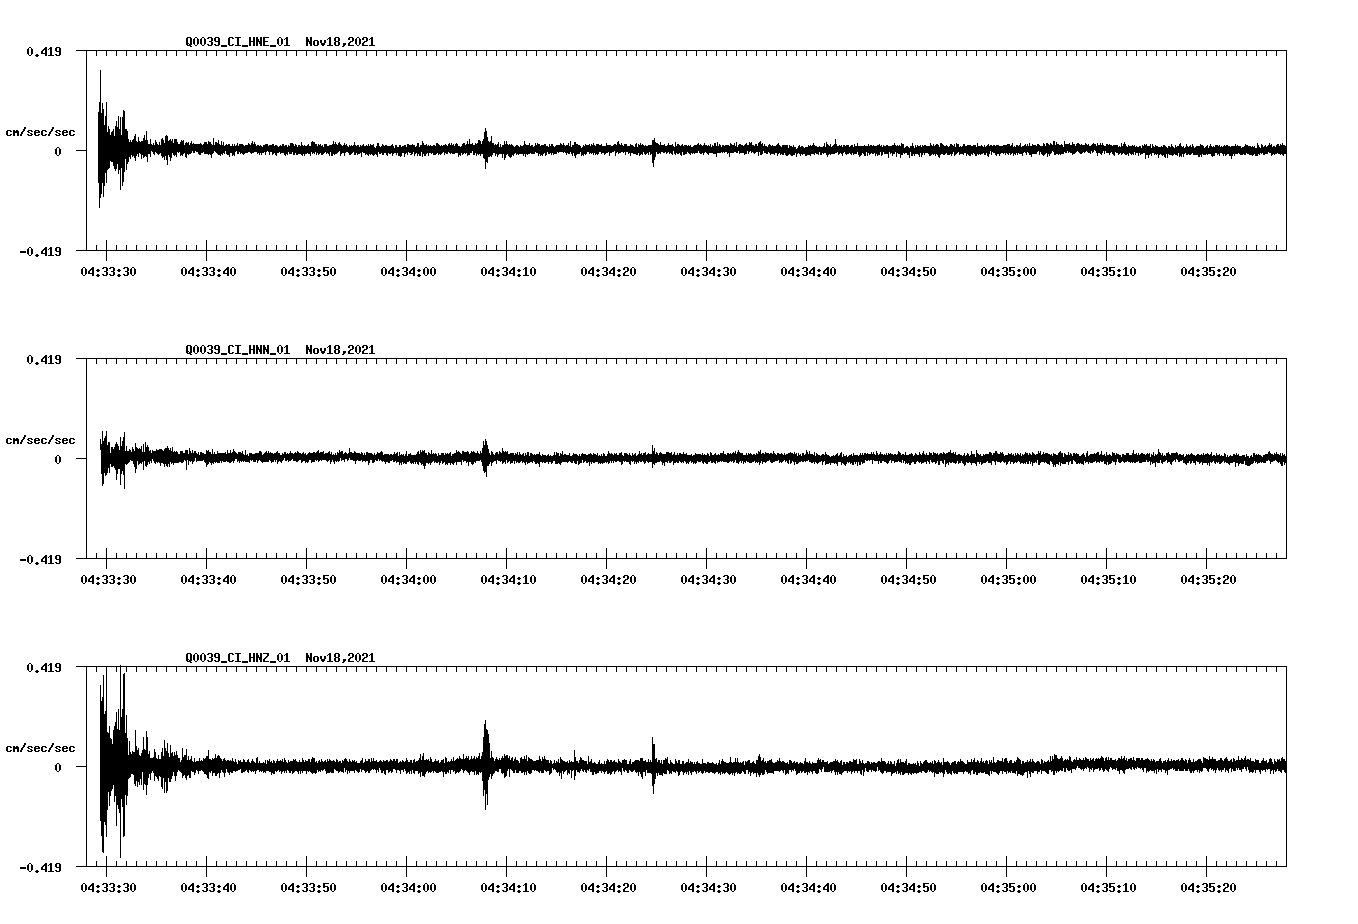
Task: Click the 04:34:08 burst in HNE waveform
Action: coord(486,148)
